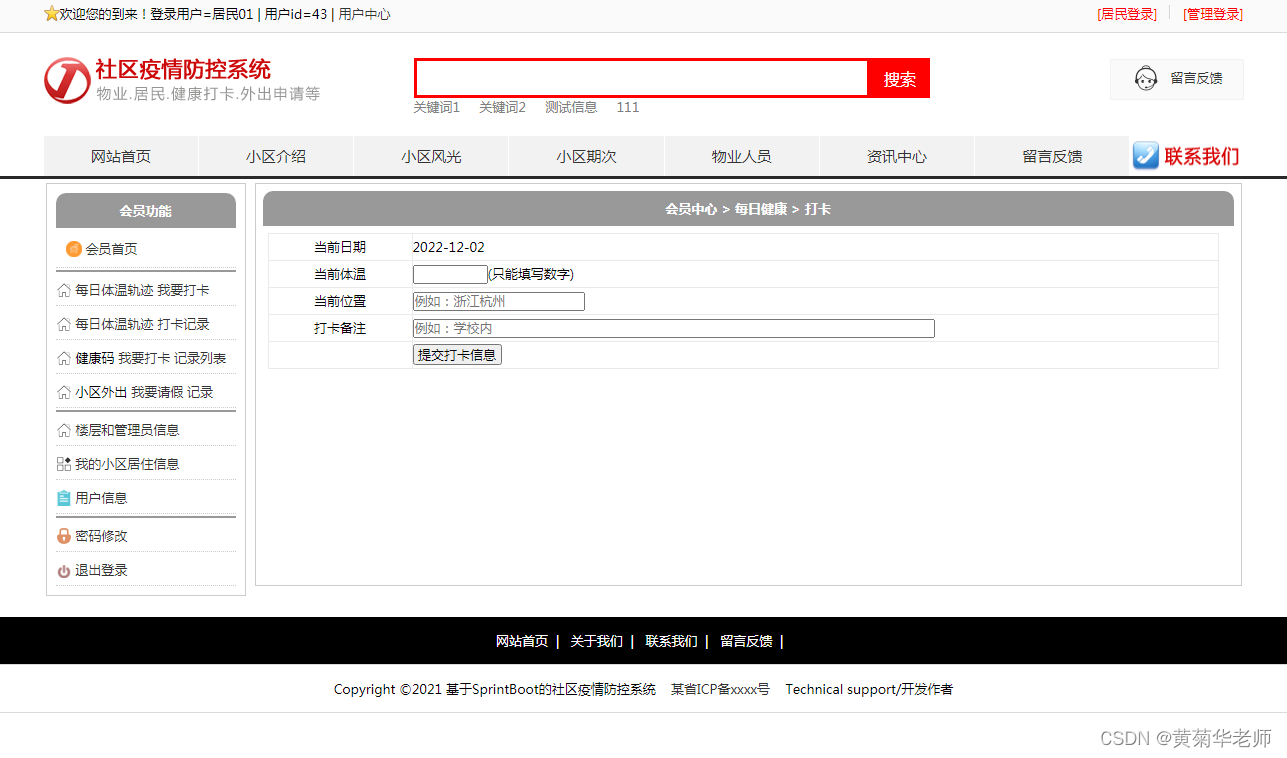Click the 管理登录 link
Image resolution: width=1287 pixels, height=758 pixels.
tap(1213, 14)
